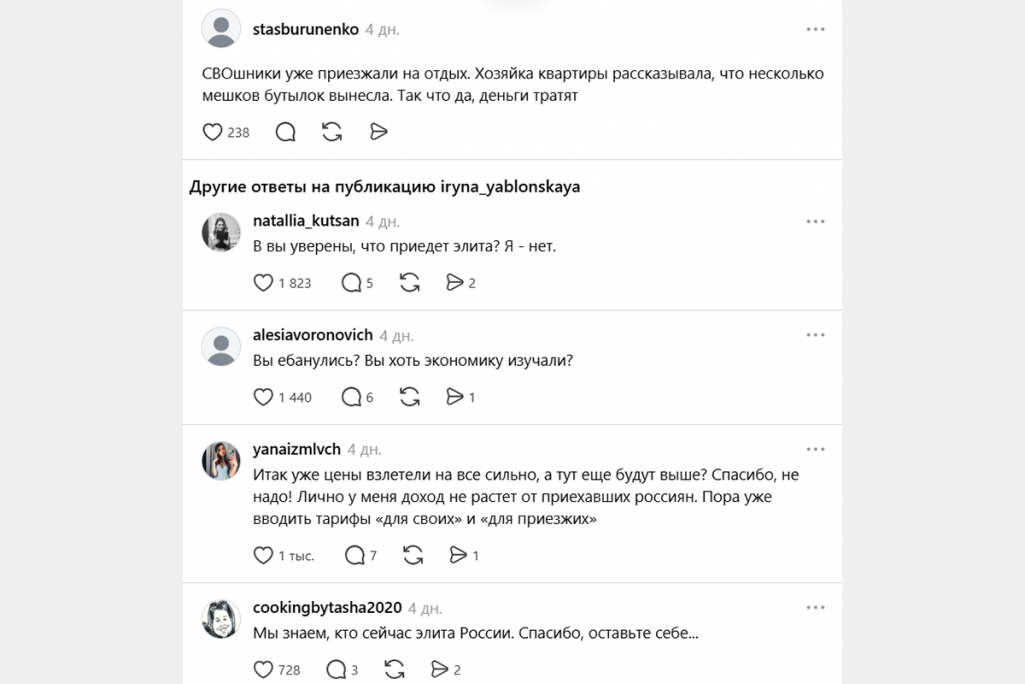Image resolution: width=1025 pixels, height=684 pixels.
Task: Reply to stasburunenko's comment via speech bubble icon
Action: click(x=285, y=131)
